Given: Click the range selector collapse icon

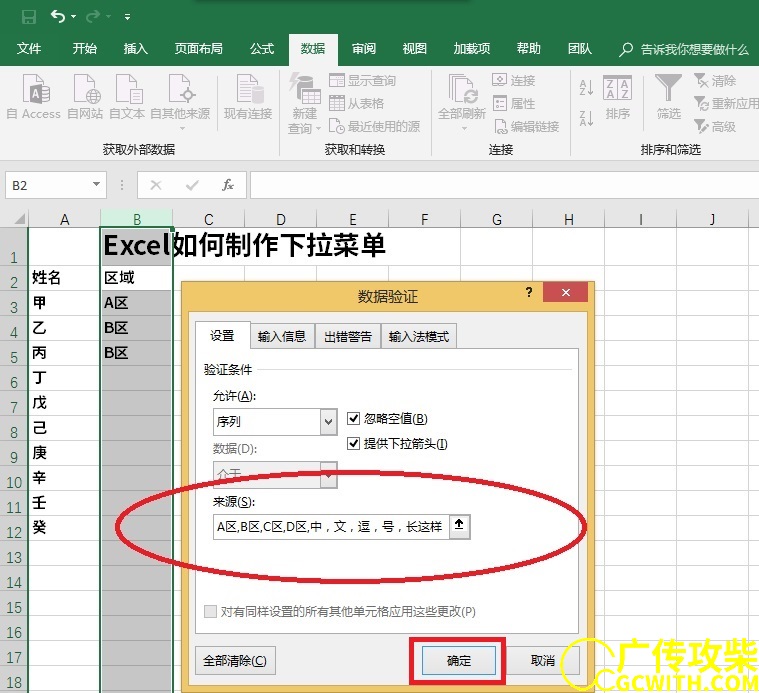Looking at the screenshot, I should click(459, 525).
